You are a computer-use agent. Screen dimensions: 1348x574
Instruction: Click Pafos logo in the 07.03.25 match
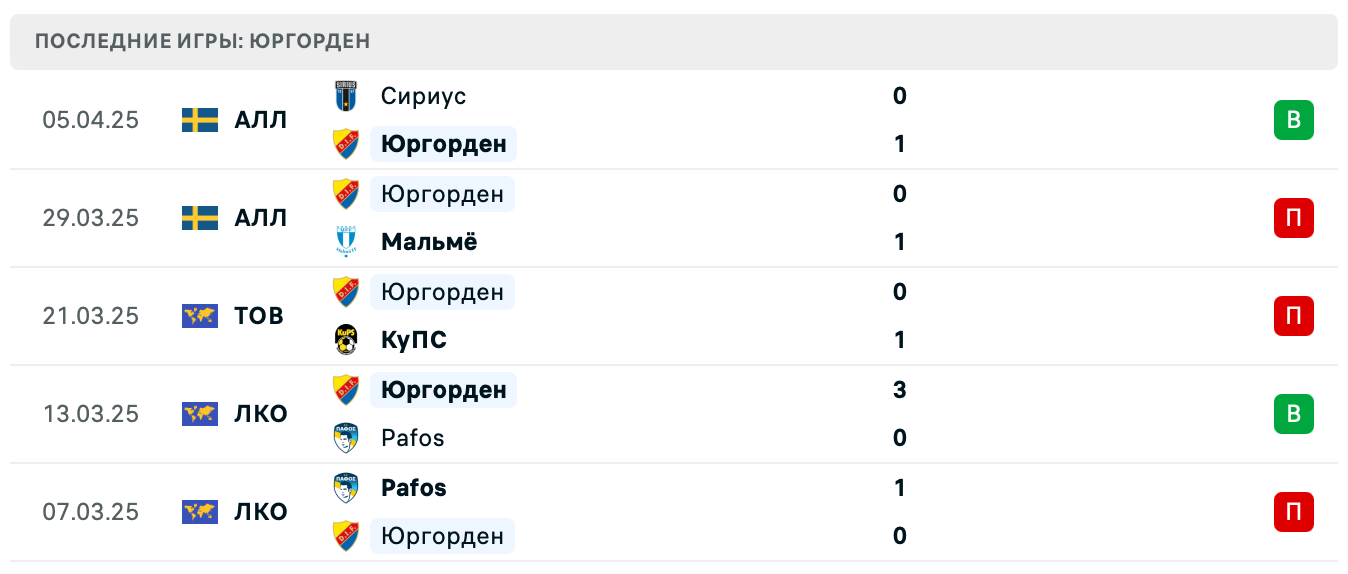coord(346,488)
